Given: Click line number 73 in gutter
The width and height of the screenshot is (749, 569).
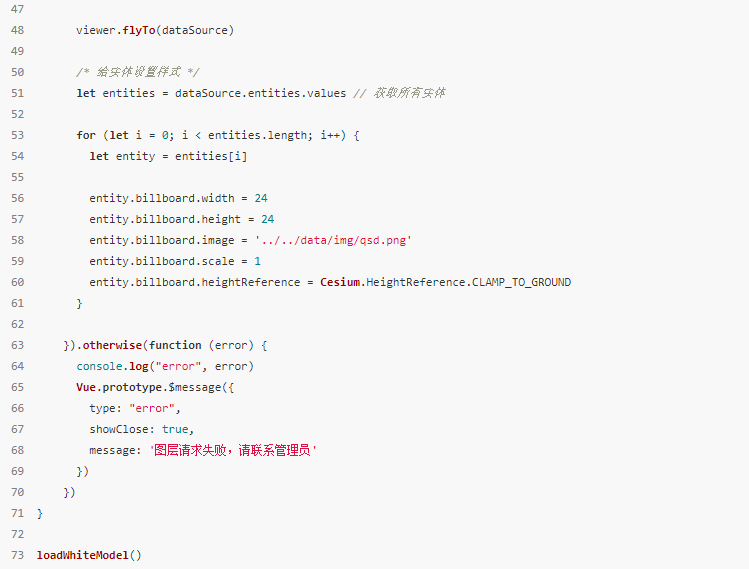Looking at the screenshot, I should click(17, 555).
